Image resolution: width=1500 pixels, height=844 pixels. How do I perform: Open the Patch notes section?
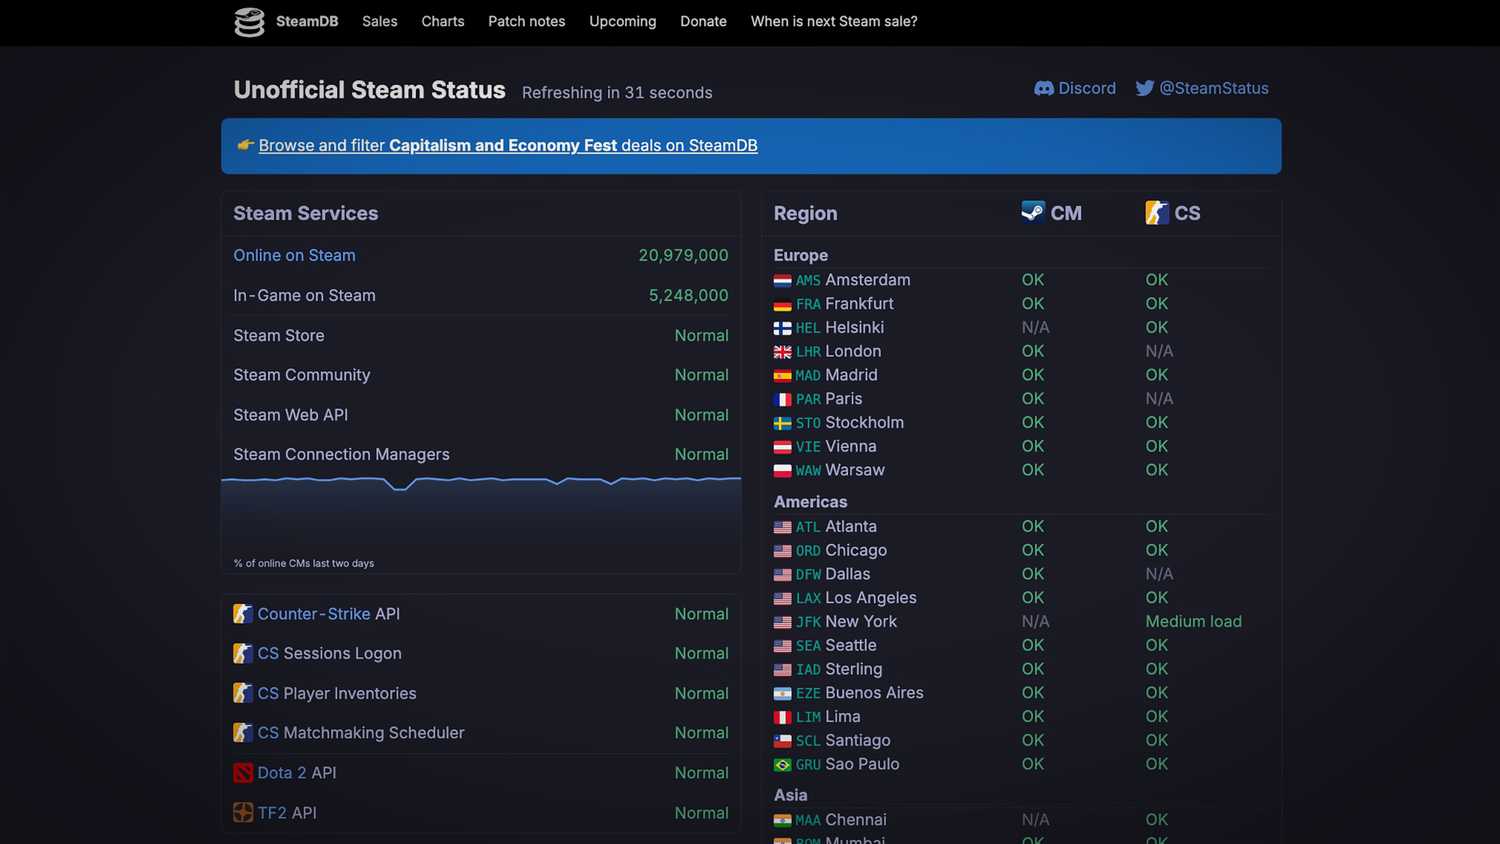point(526,21)
